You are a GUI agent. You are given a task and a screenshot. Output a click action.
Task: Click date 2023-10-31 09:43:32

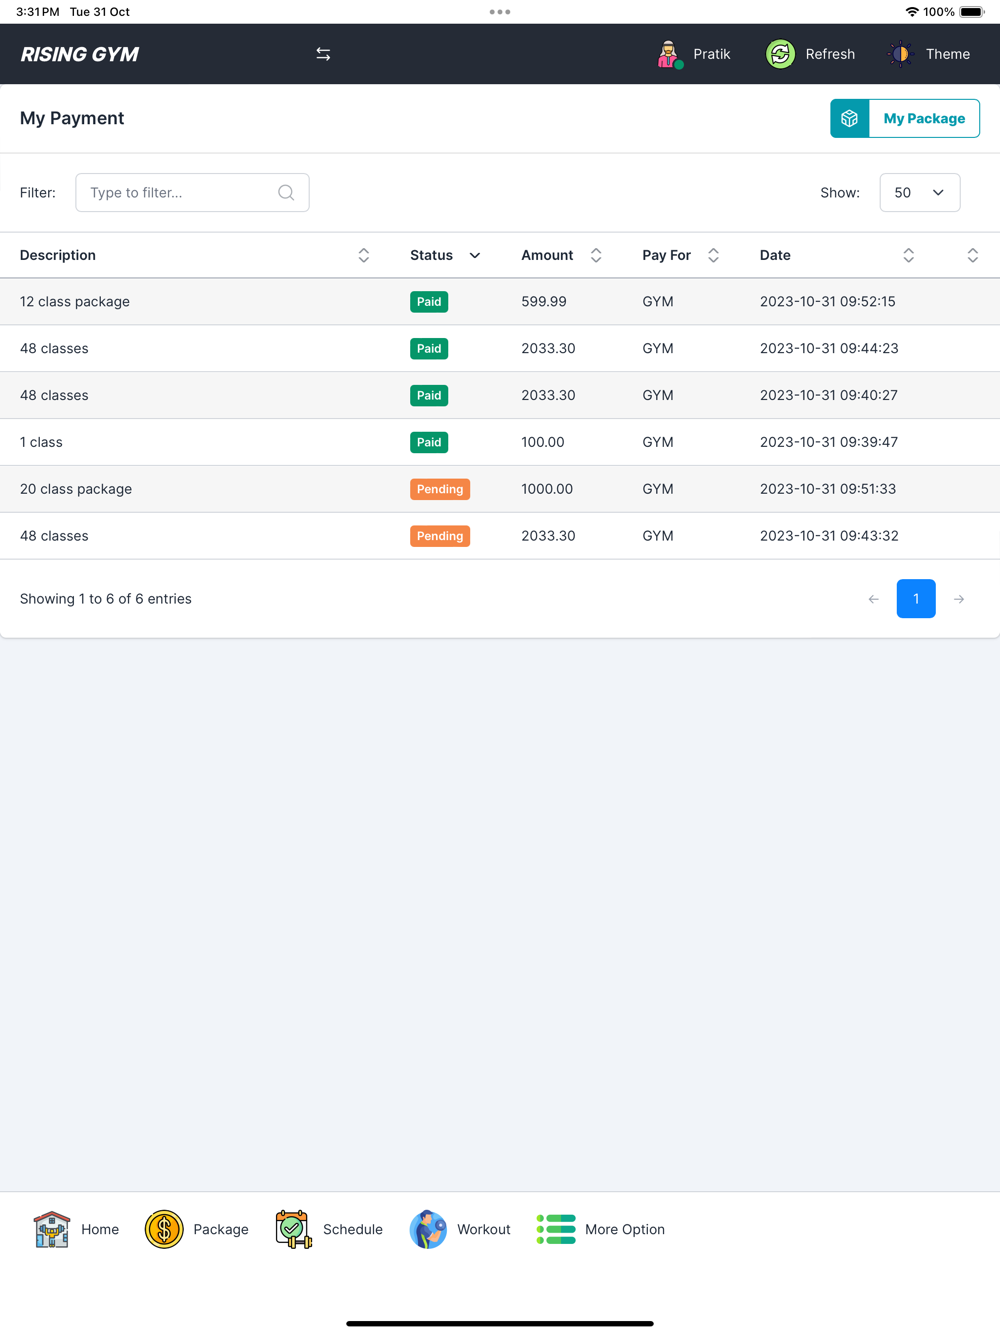829,536
